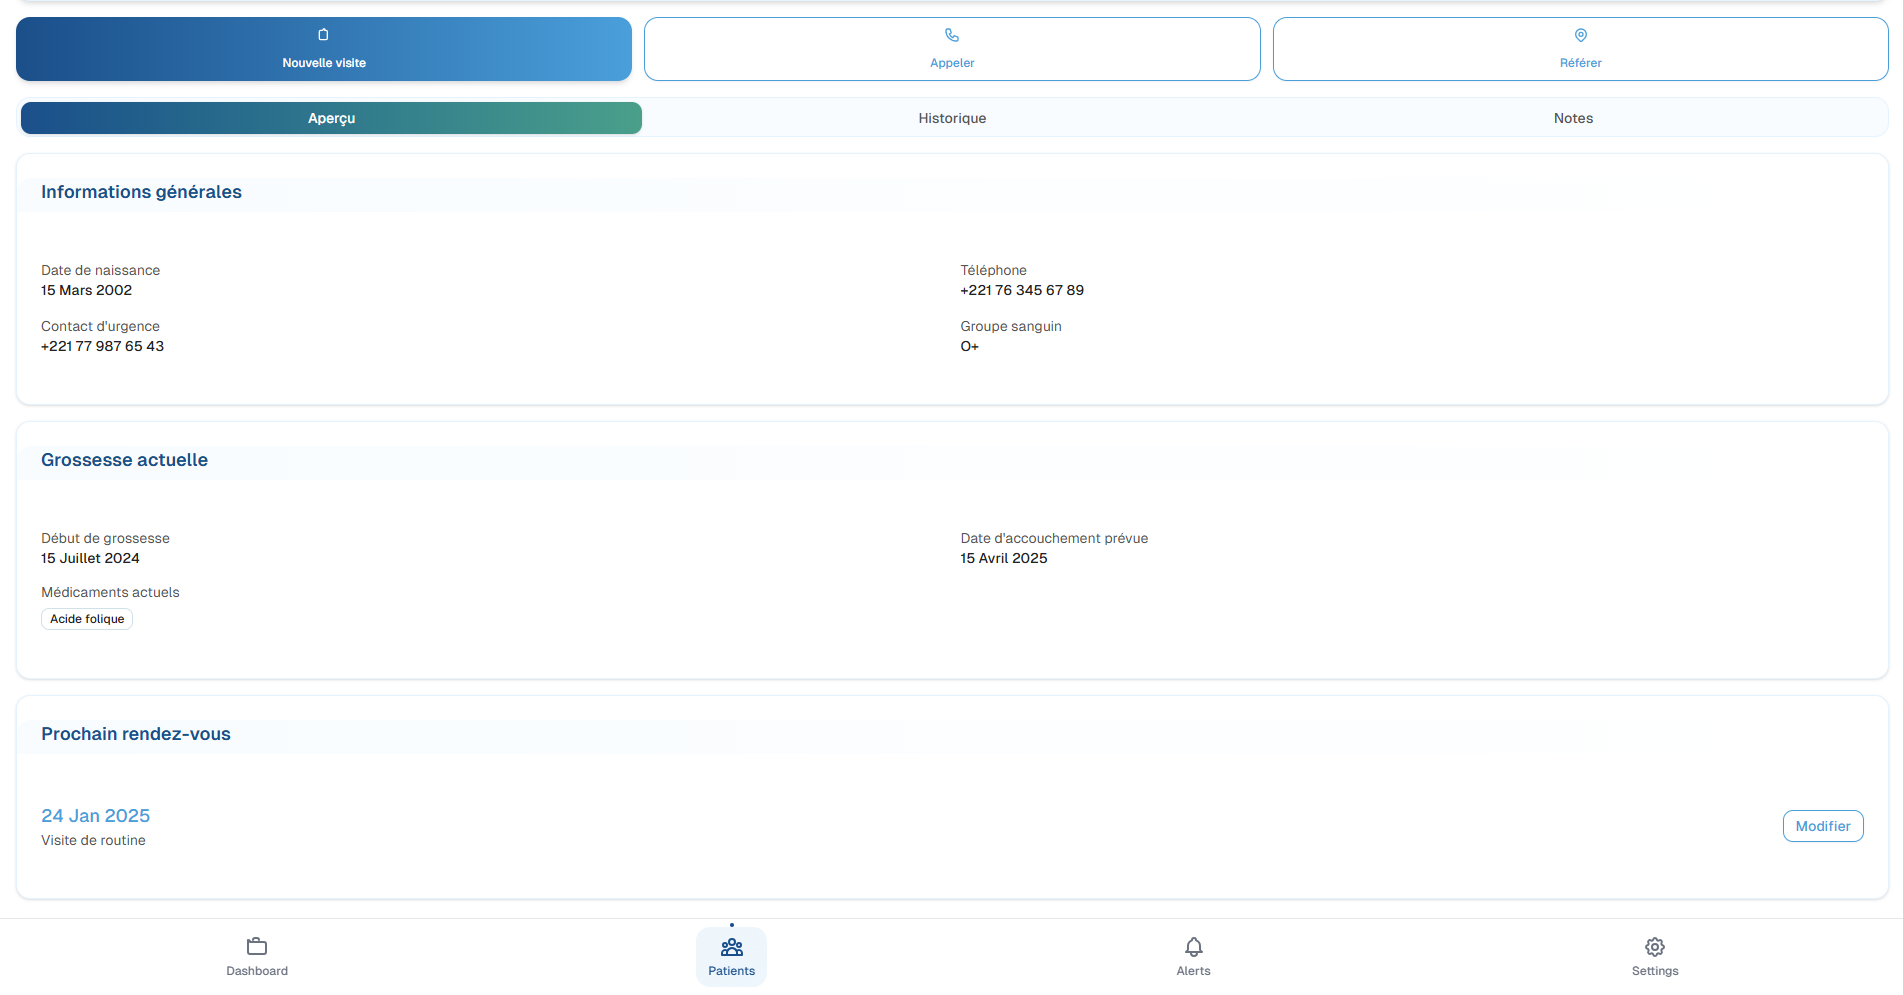Click the Informations générales section header

point(141,192)
